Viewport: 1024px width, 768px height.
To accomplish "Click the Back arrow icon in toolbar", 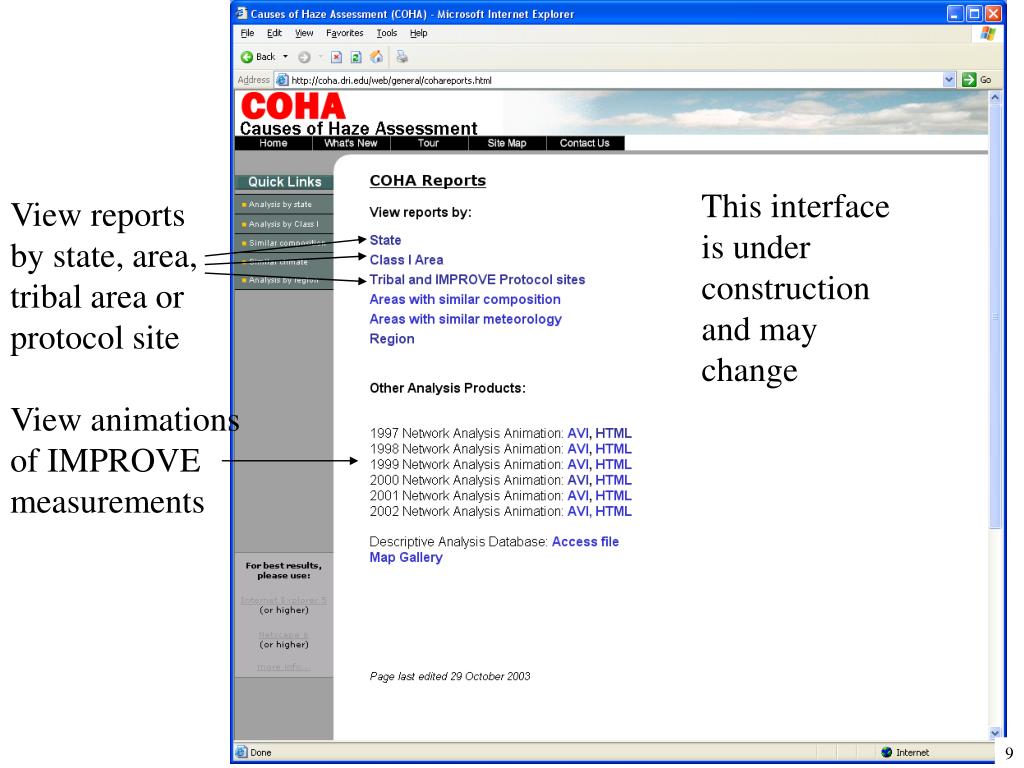I will click(x=247, y=57).
